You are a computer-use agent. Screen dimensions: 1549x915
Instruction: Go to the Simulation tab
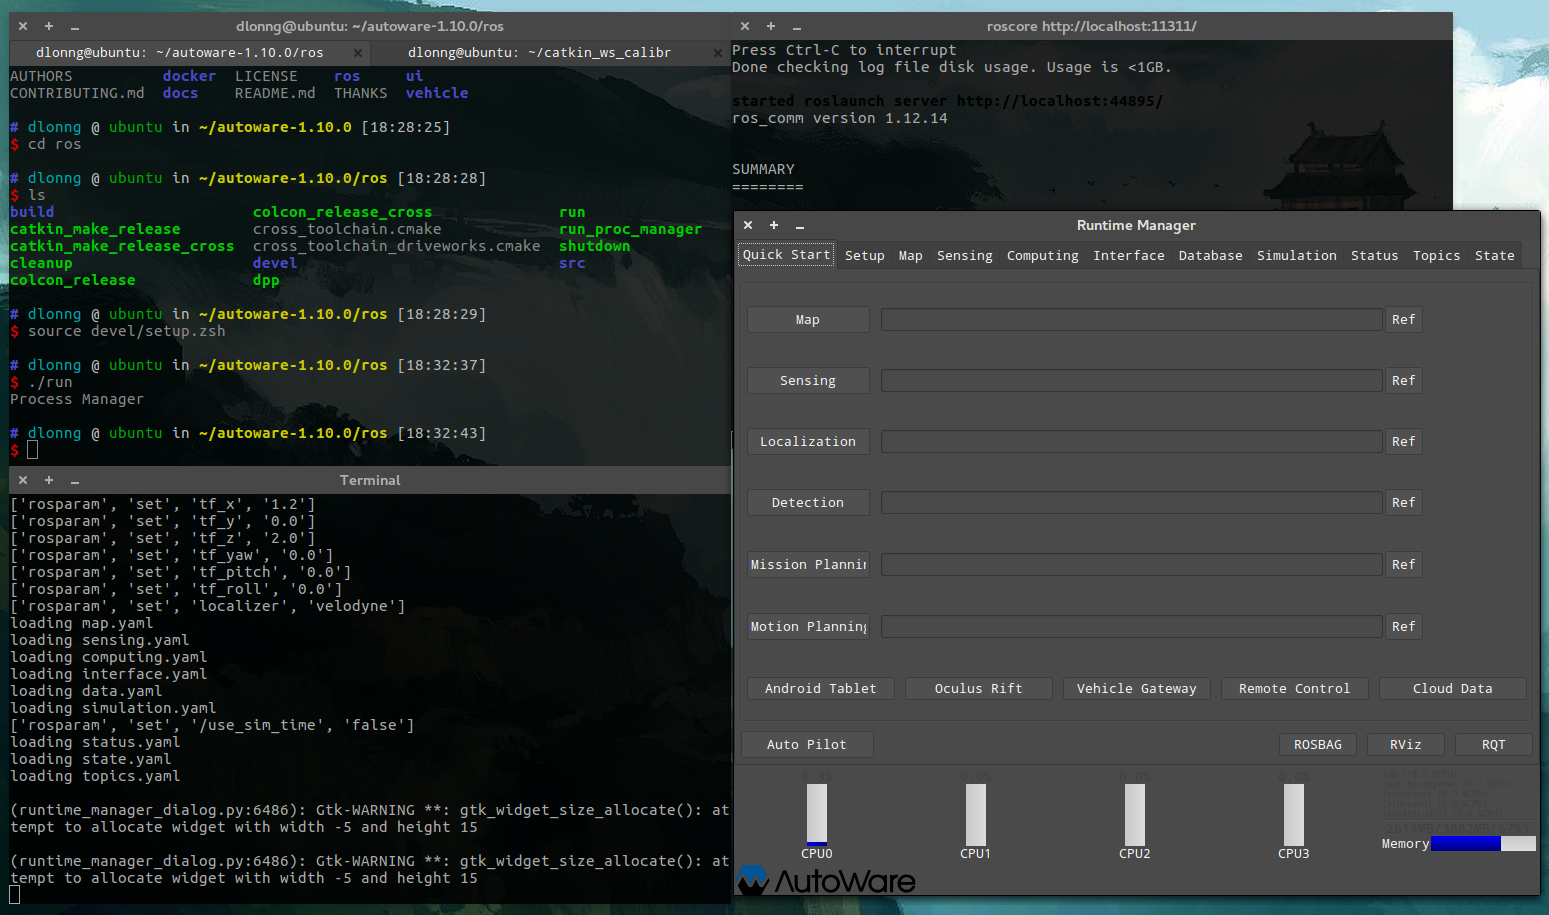click(x=1297, y=256)
